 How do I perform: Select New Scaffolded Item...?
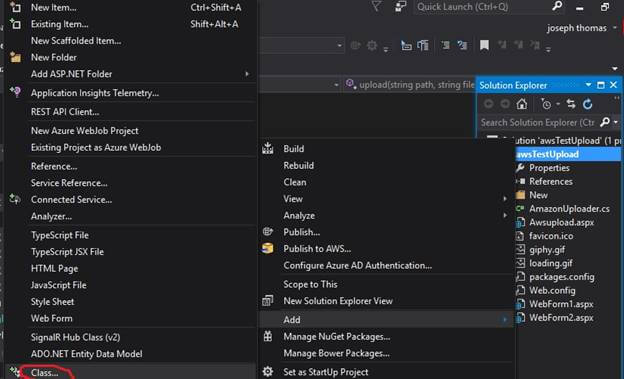point(76,41)
